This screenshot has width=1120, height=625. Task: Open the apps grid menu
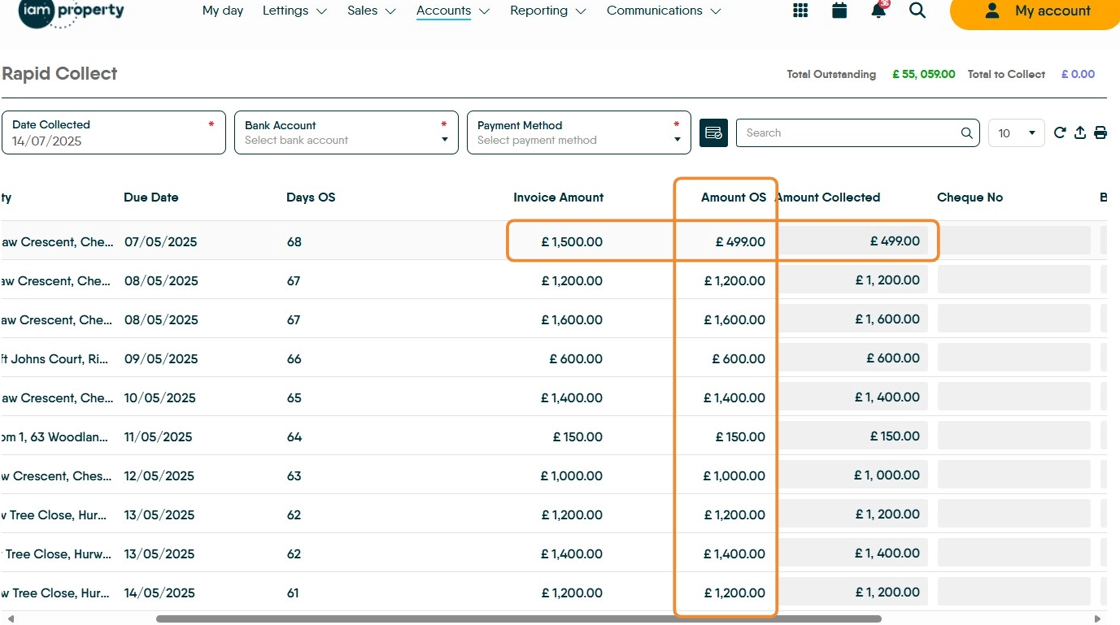800,11
